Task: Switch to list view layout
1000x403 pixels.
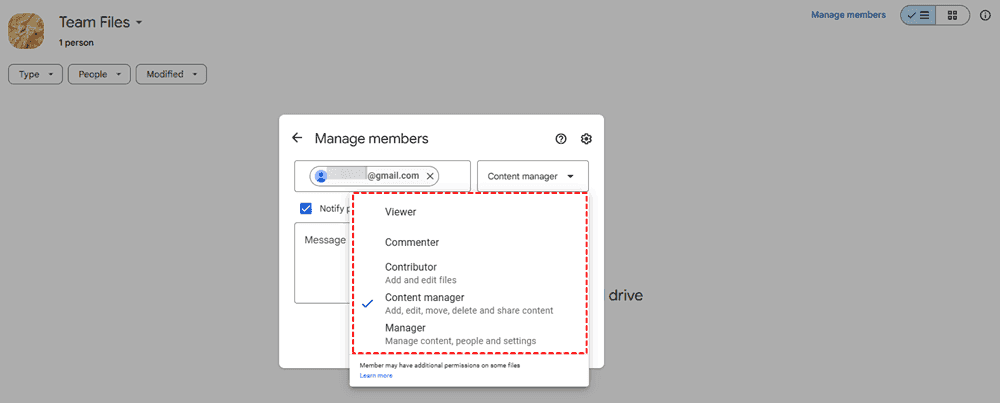Action: [x=919, y=15]
